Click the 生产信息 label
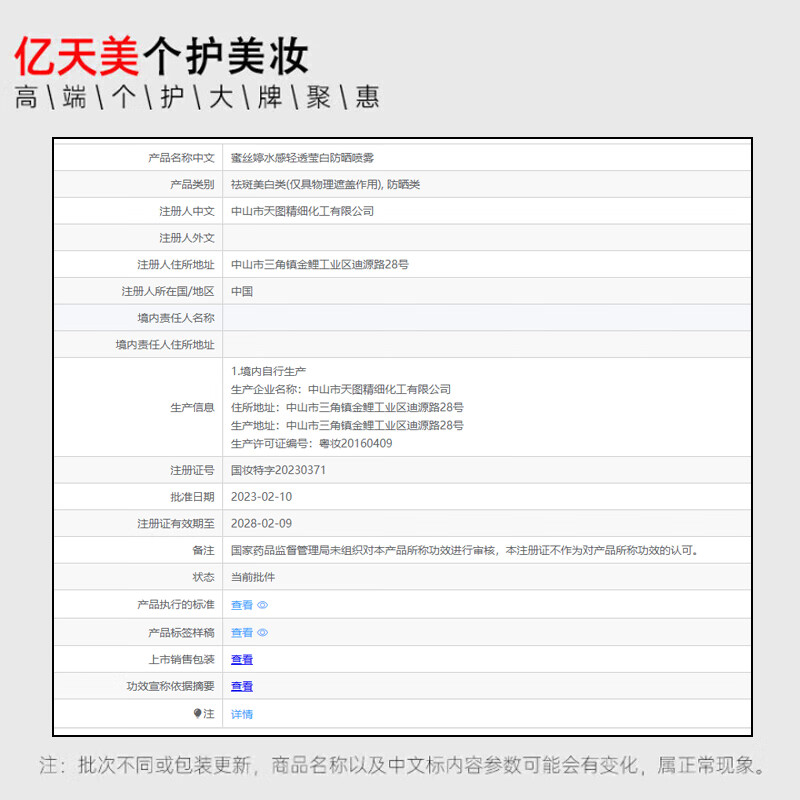This screenshot has height=800, width=800. pos(192,408)
